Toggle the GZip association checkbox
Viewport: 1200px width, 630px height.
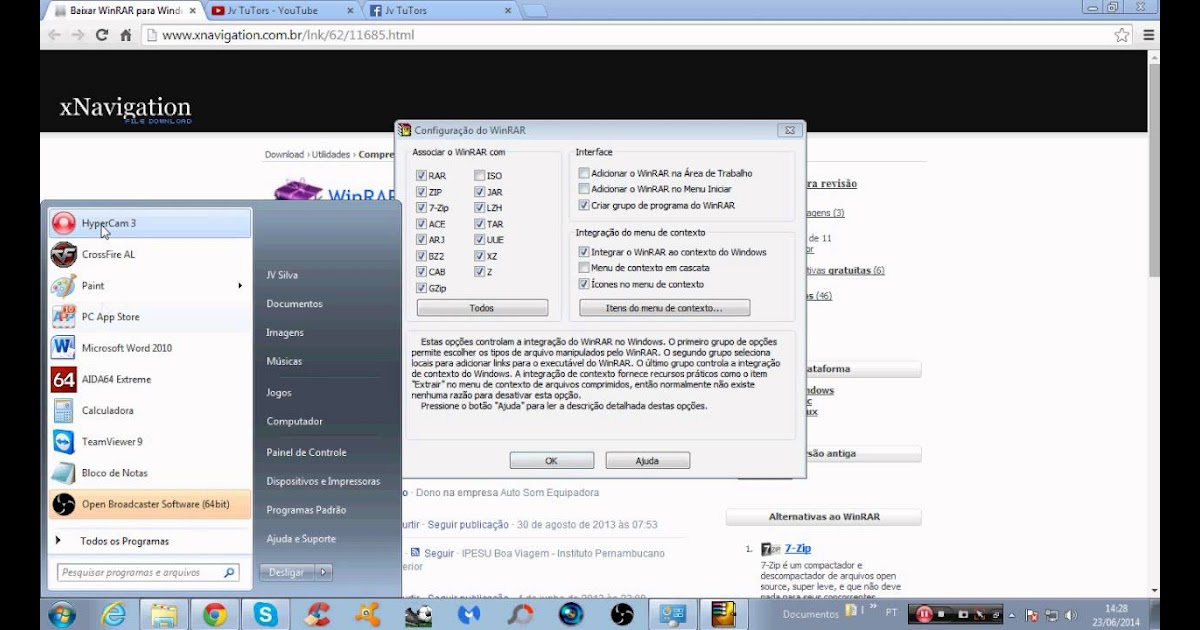(422, 288)
